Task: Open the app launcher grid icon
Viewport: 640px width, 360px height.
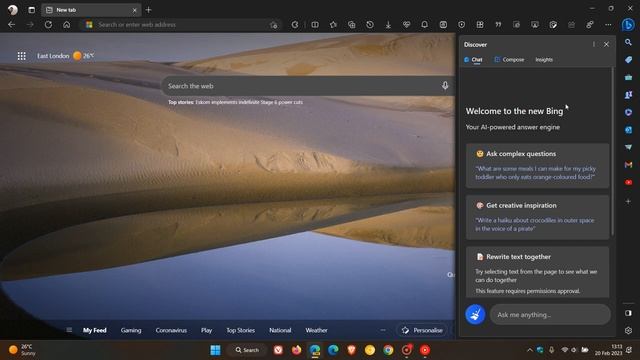Action: (x=22, y=56)
